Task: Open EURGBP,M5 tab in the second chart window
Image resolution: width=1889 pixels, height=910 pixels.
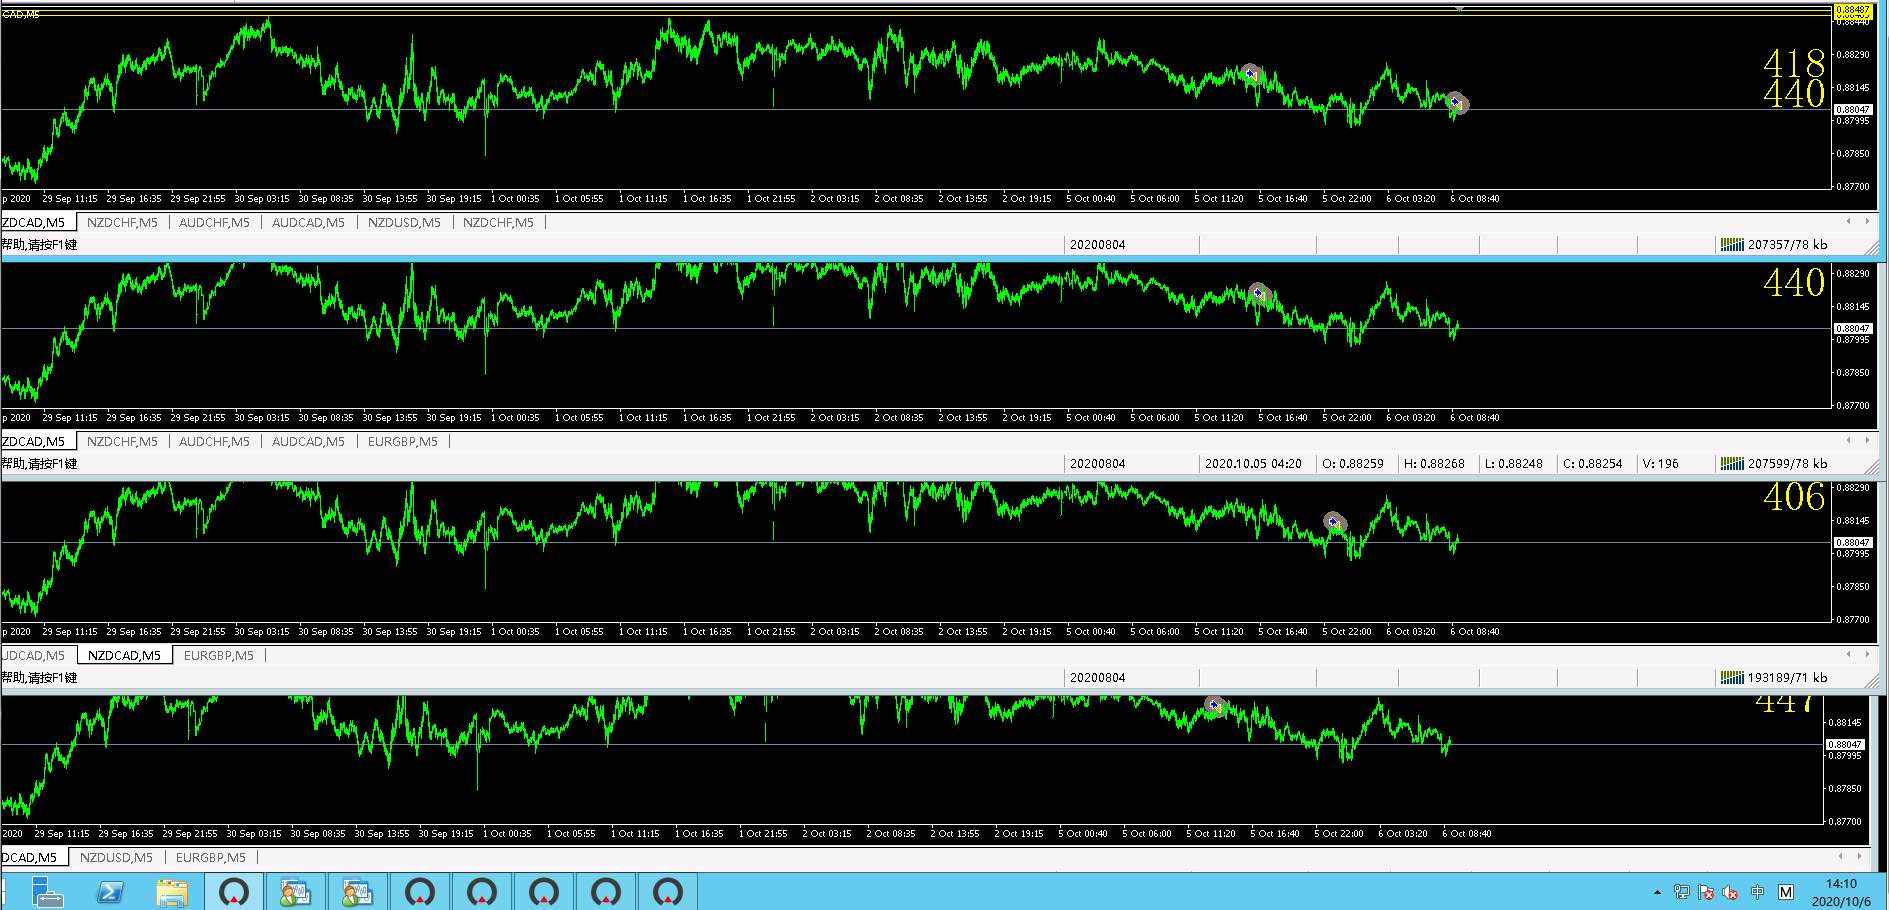Action: pyautogui.click(x=403, y=441)
